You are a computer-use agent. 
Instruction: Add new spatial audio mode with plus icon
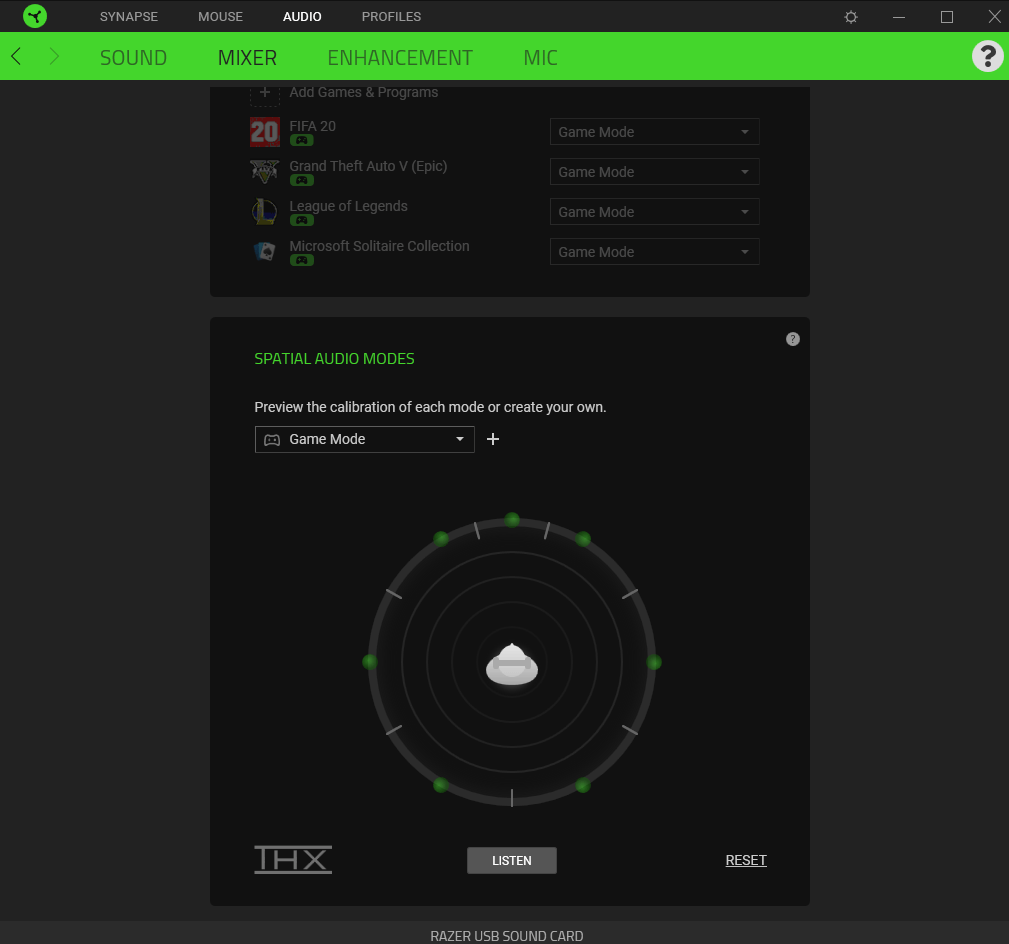click(493, 439)
